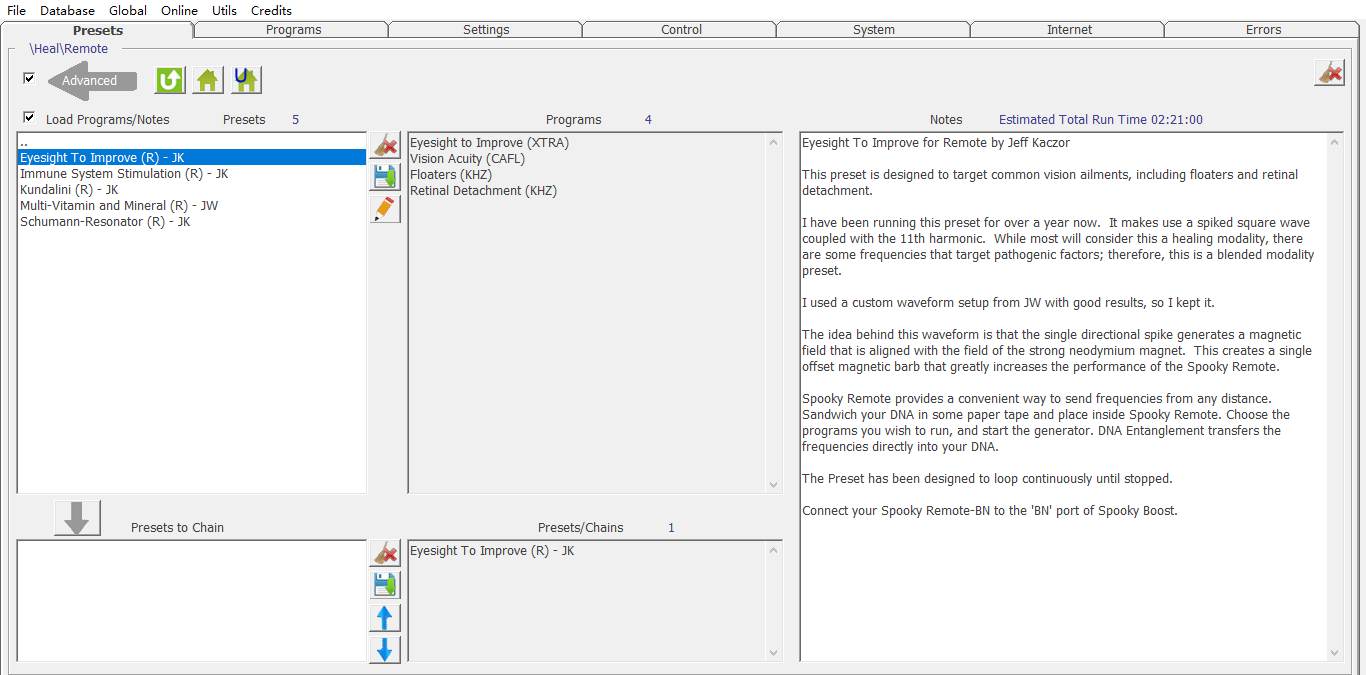This screenshot has width=1366, height=675.
Task: Go to parent folder via the '..' entry
Action: point(24,143)
